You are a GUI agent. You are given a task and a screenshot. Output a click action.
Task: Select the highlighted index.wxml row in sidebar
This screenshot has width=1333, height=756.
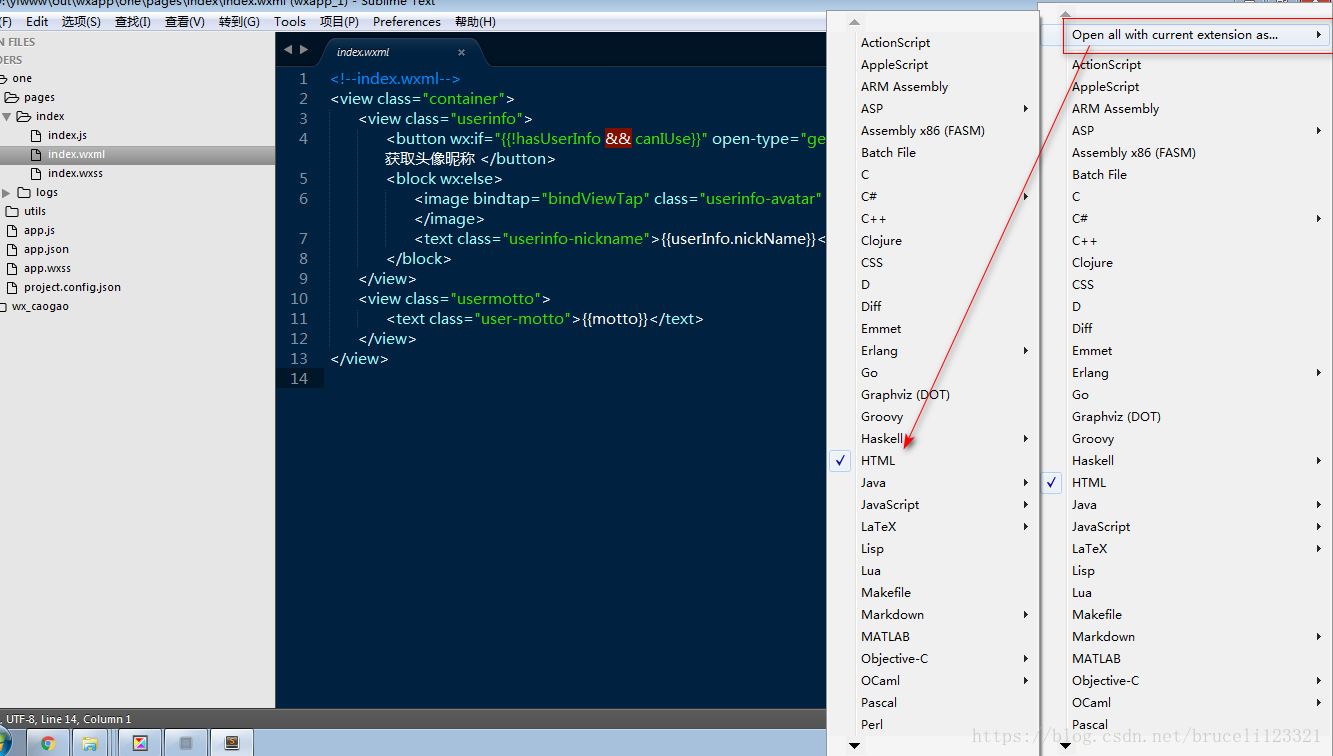137,154
